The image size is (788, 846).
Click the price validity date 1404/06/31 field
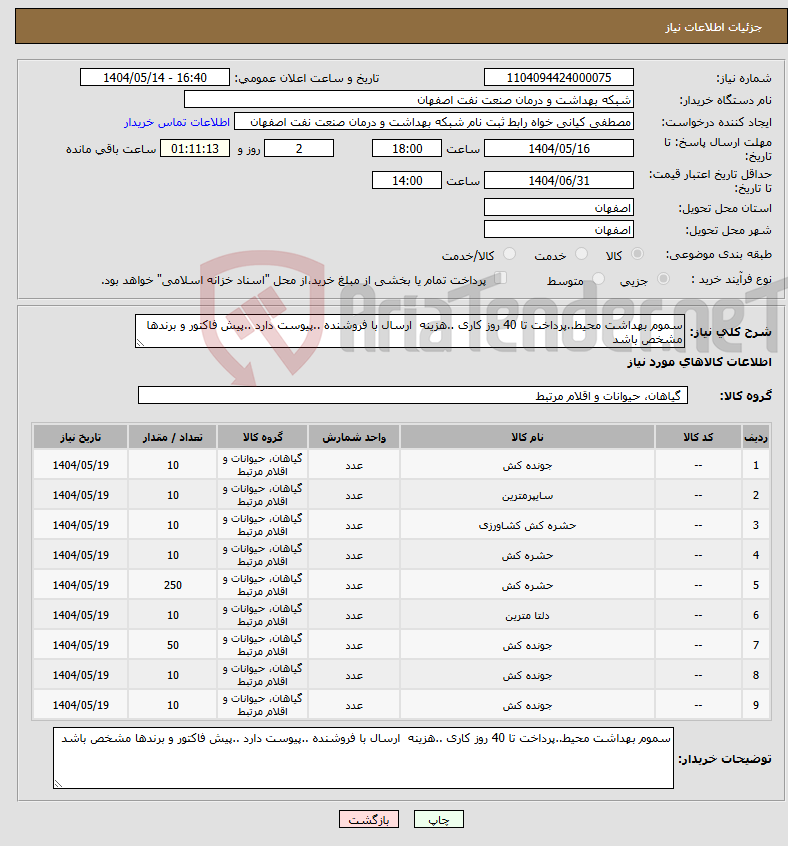tap(559, 180)
